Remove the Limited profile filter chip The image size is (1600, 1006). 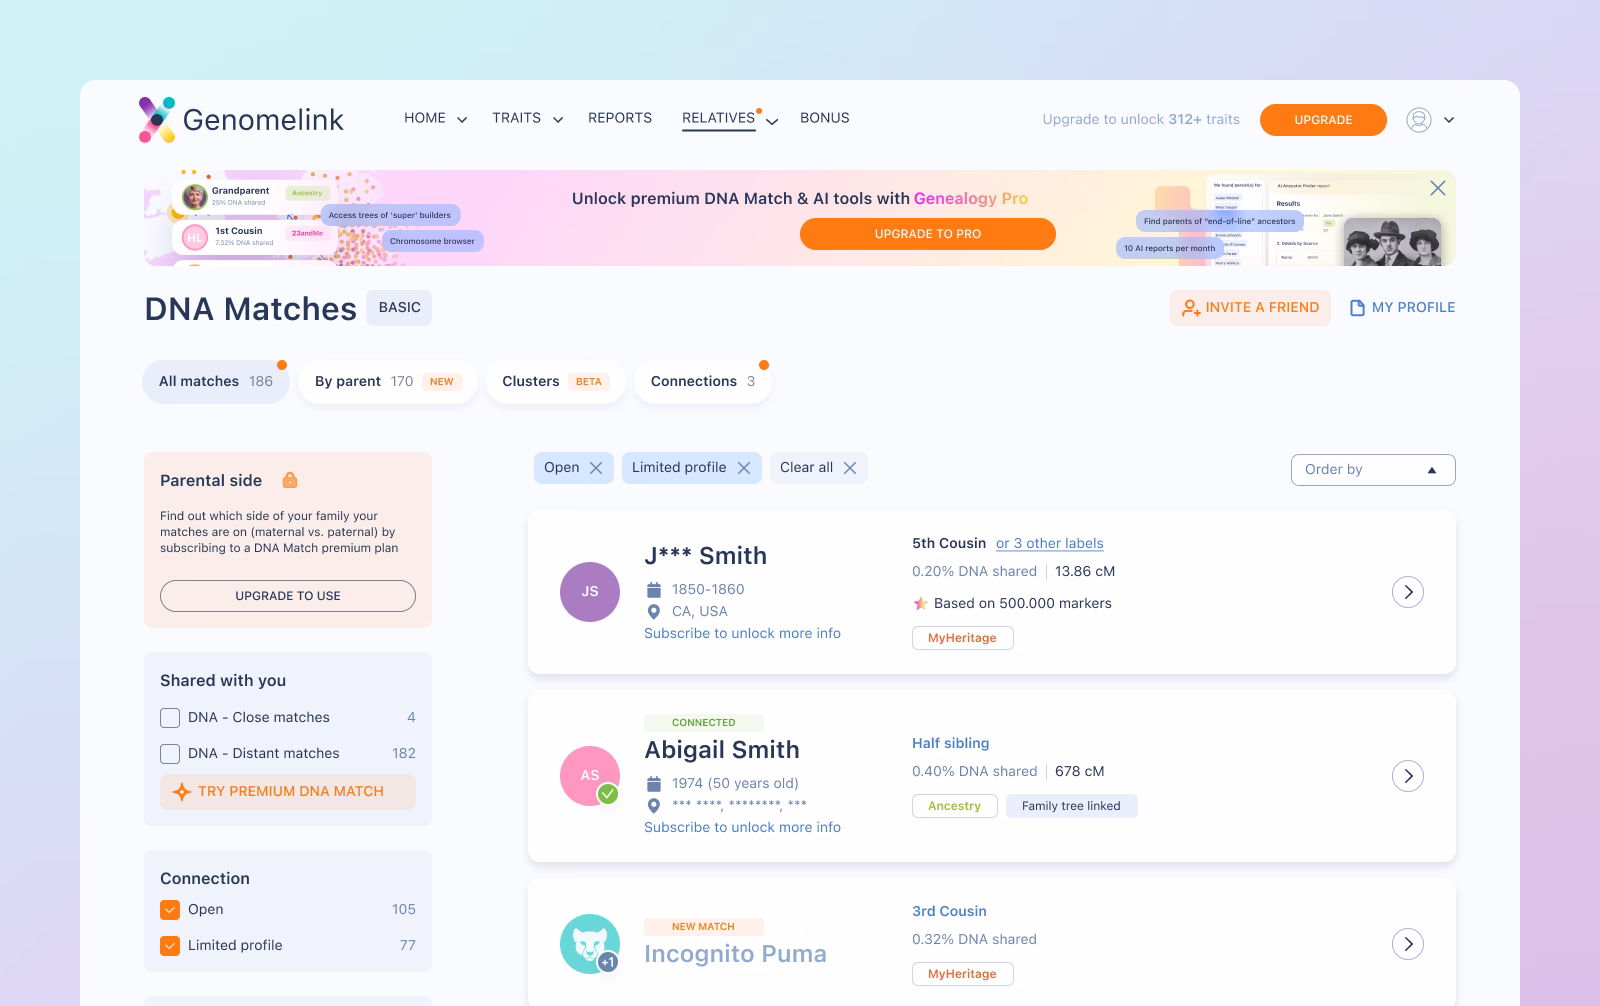click(744, 468)
